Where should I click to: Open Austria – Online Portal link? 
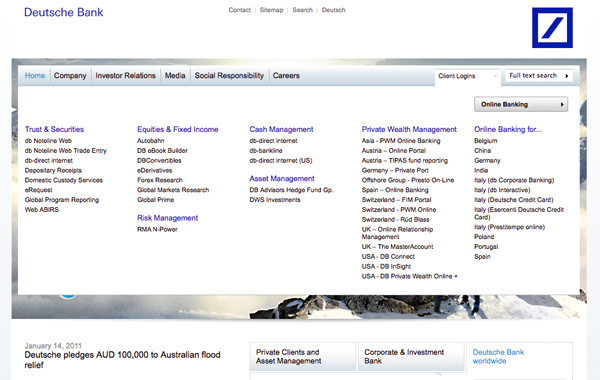394,151
